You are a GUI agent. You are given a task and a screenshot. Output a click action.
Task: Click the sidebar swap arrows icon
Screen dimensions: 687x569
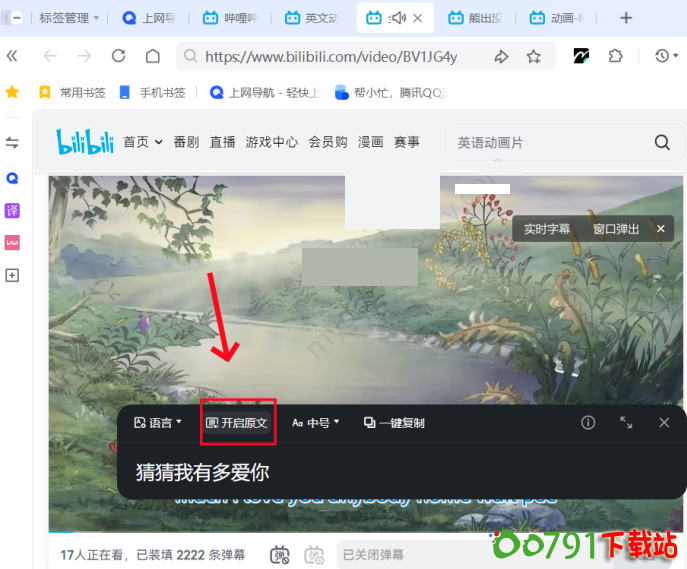12,142
